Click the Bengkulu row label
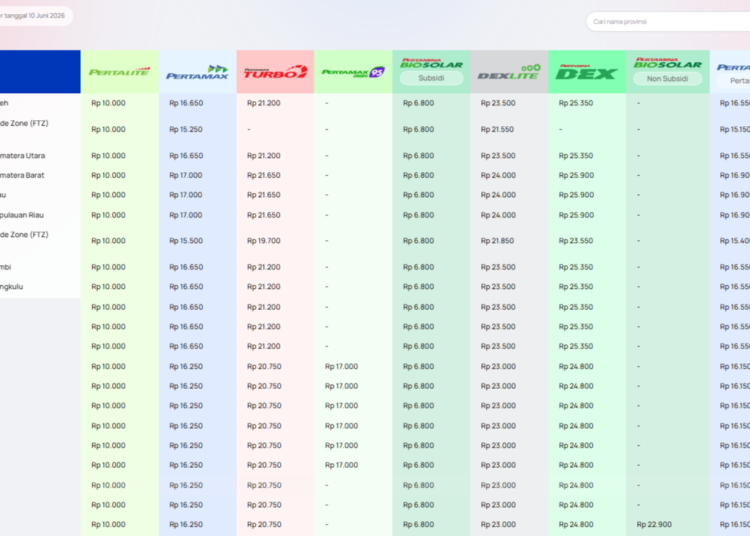Screen dimensions: 750x536 (x=11, y=286)
